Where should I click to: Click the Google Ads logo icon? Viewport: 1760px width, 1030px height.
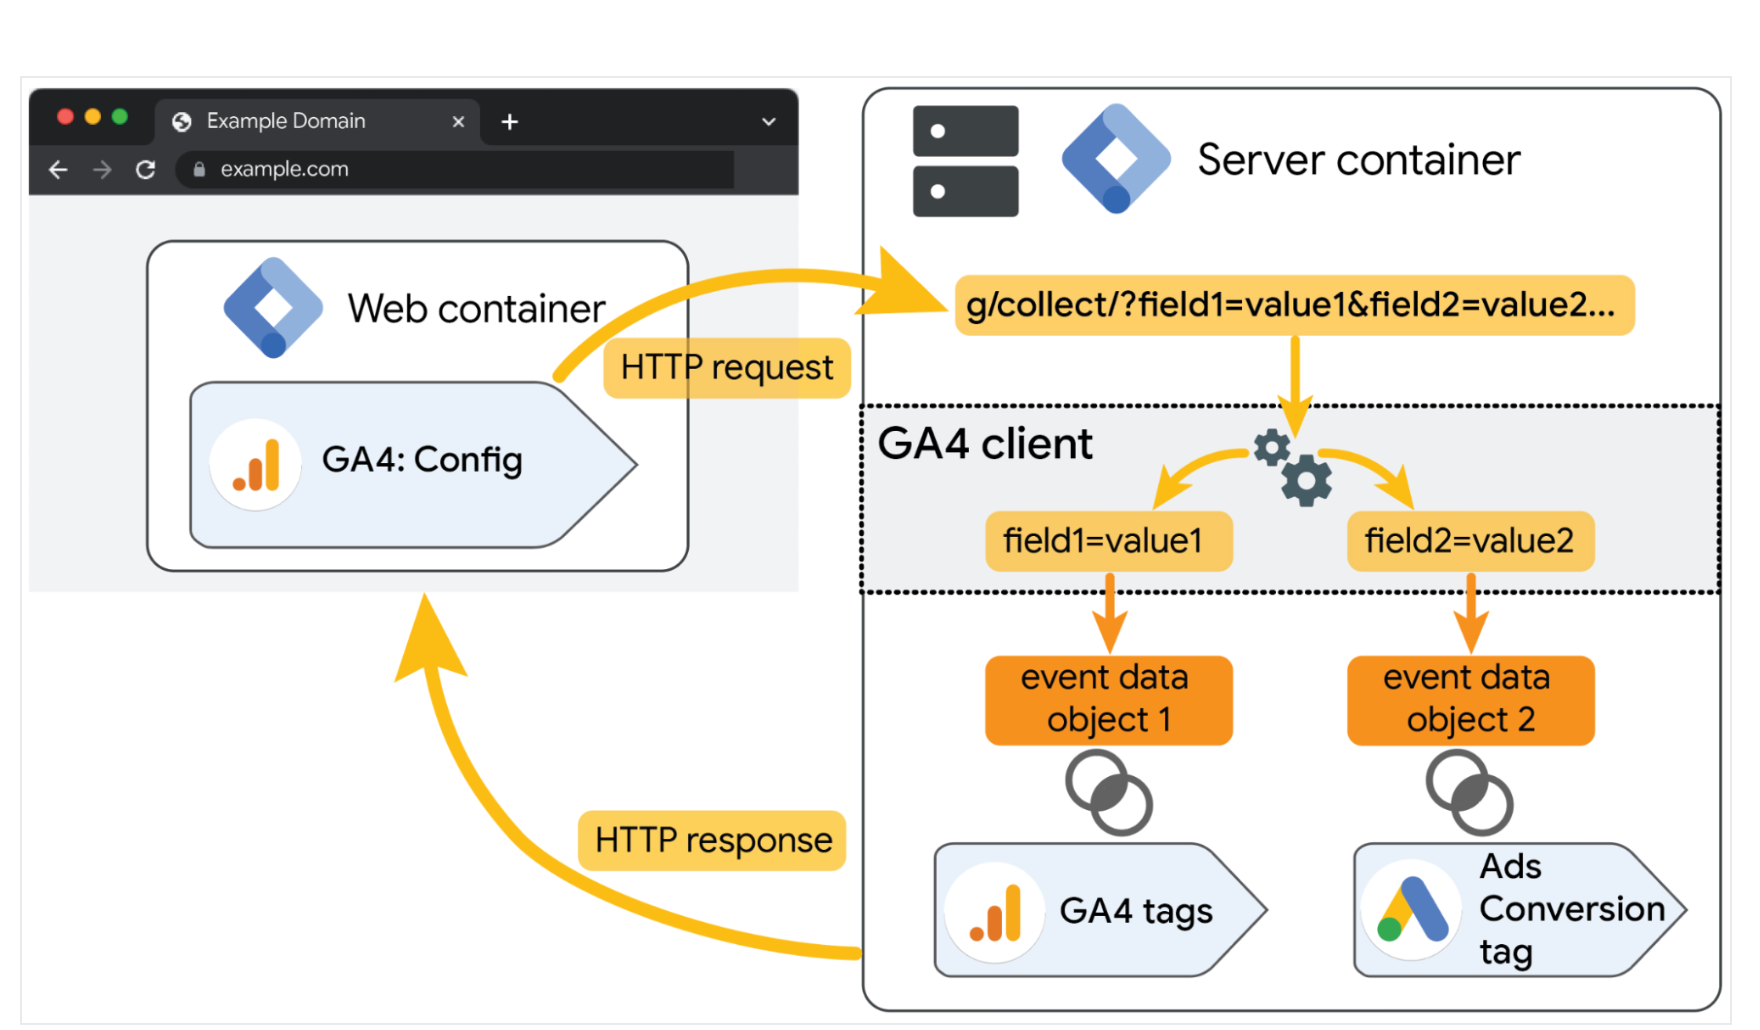click(1412, 910)
